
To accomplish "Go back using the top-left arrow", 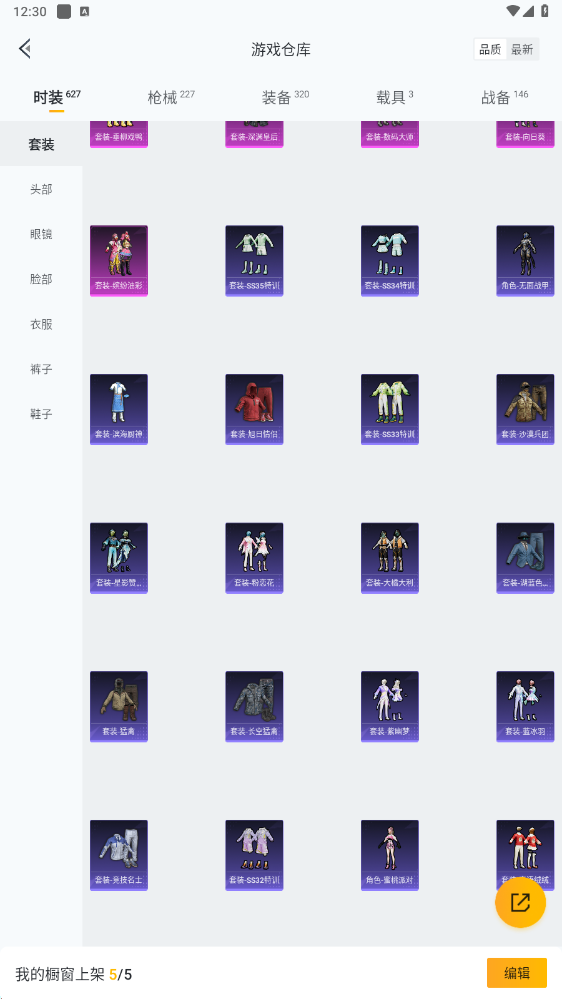I will [x=25, y=48].
